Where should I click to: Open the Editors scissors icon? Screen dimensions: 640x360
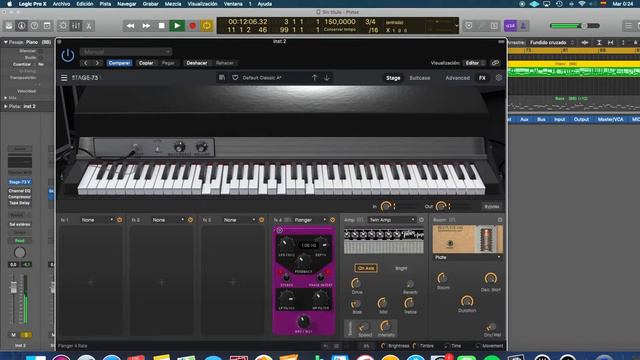point(89,26)
